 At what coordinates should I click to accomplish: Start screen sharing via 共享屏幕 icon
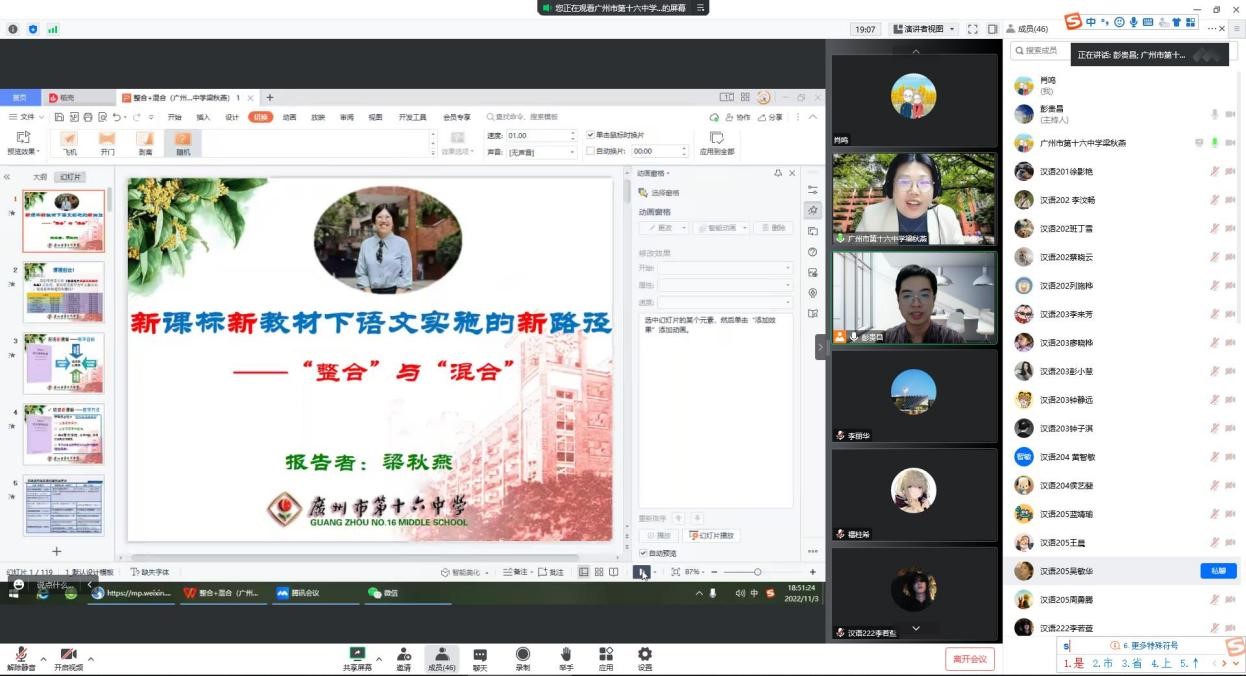(357, 655)
